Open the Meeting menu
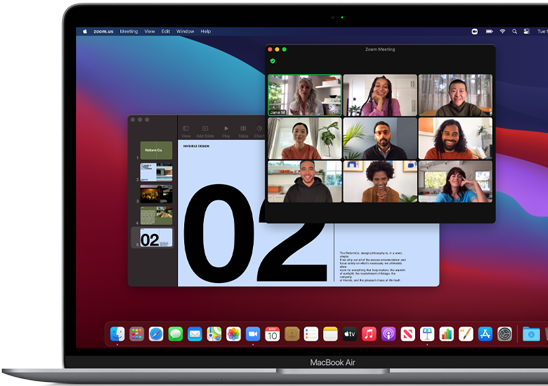This screenshot has width=548, height=386. click(129, 31)
